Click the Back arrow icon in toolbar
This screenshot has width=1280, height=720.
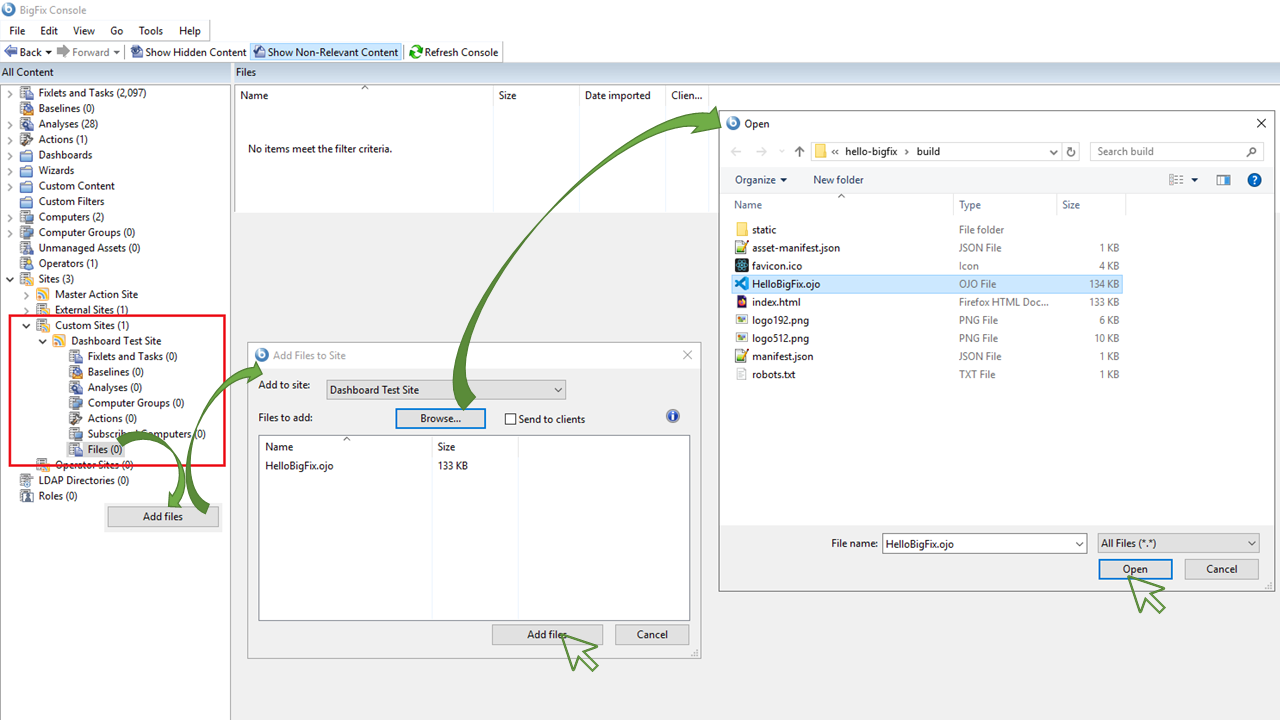click(x=11, y=52)
